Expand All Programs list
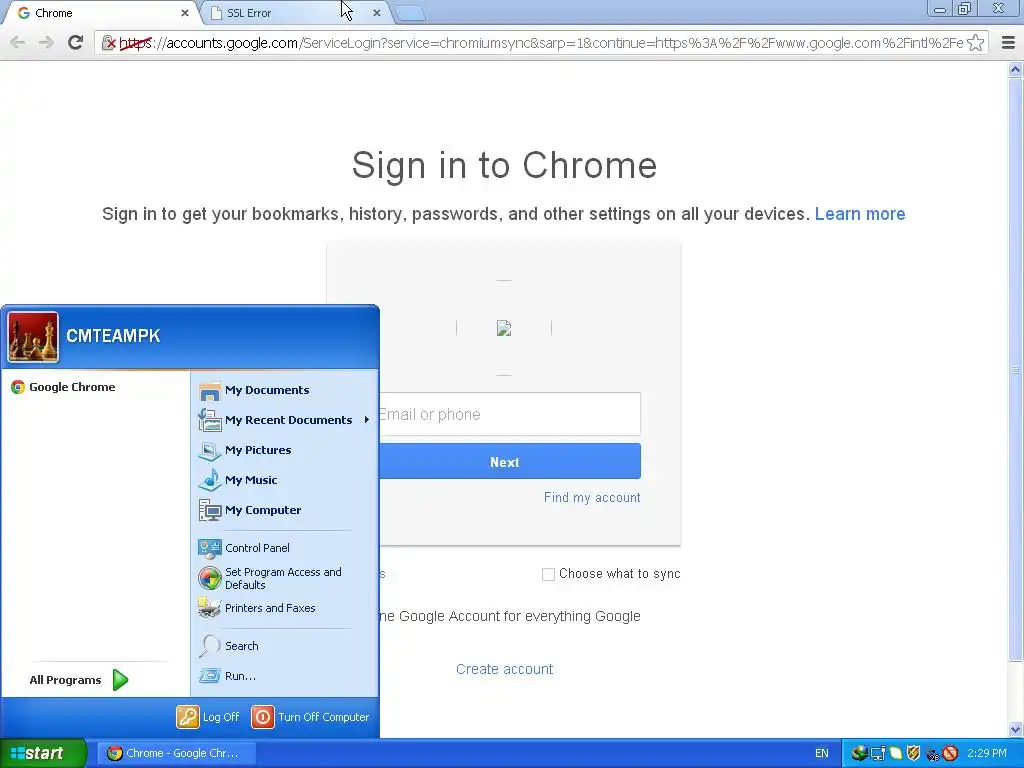The height and width of the screenshot is (768, 1024). [78, 680]
